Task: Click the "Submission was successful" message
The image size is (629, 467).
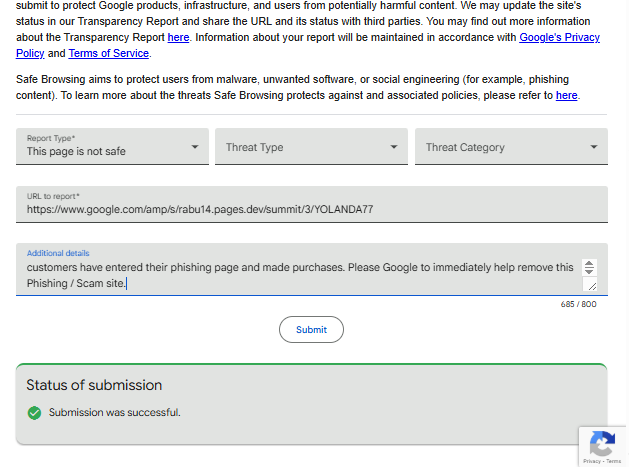Action: pos(115,412)
